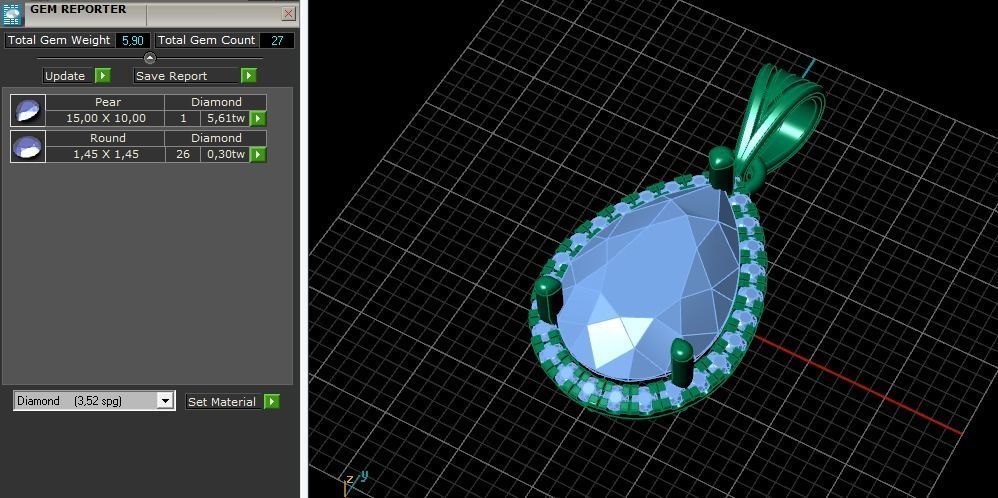
Task: Click the Set Material button label
Action: tap(224, 402)
